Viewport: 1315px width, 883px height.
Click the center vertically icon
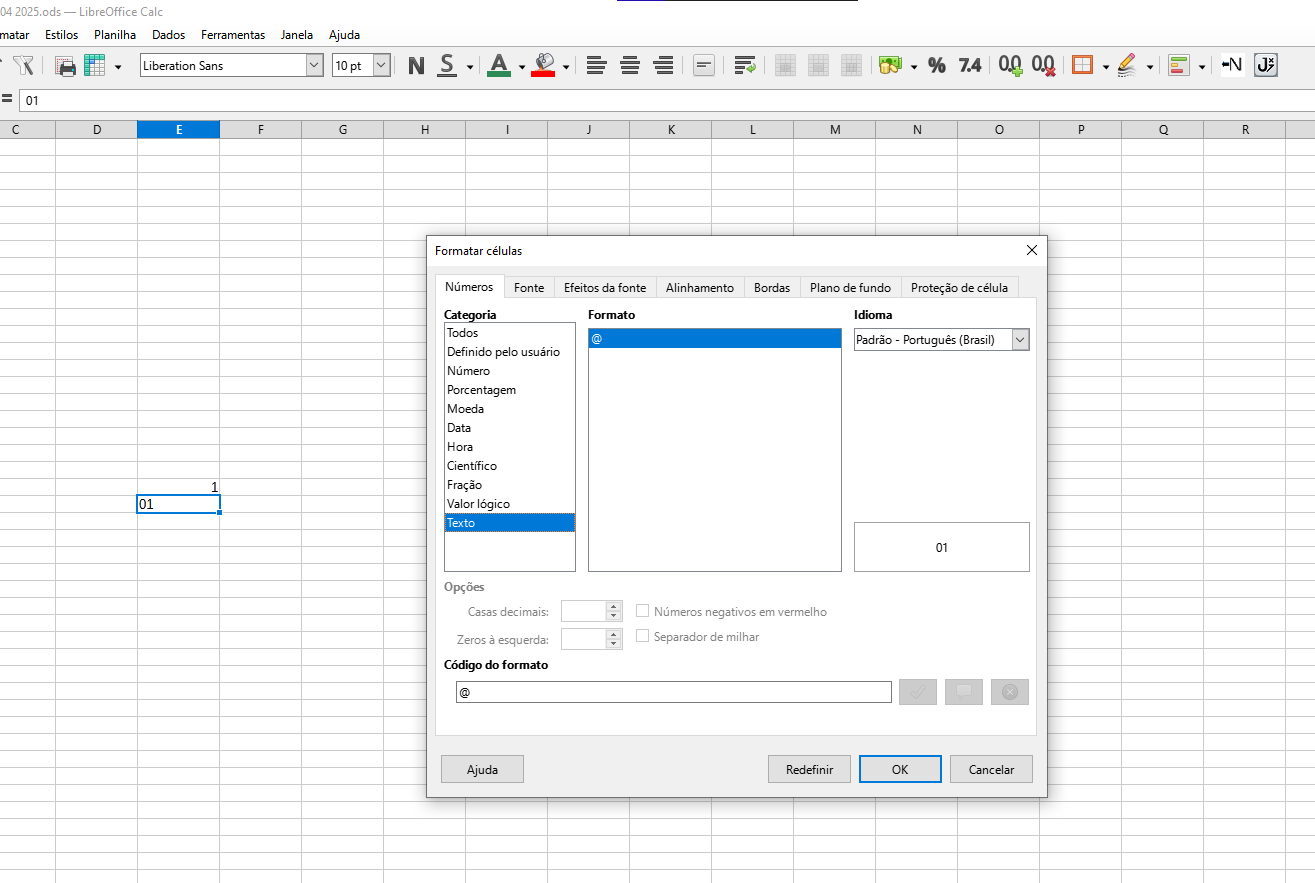click(x=704, y=66)
